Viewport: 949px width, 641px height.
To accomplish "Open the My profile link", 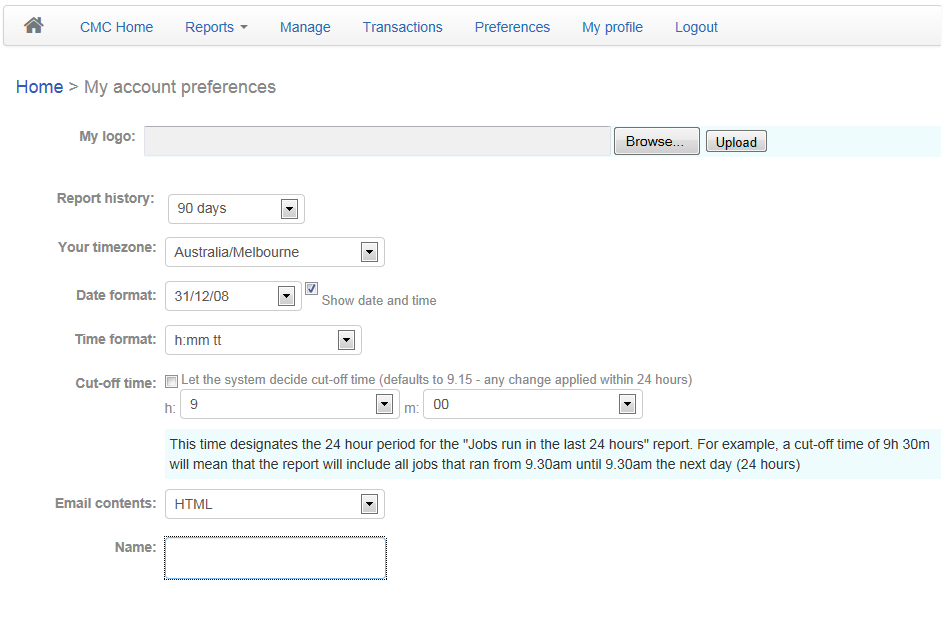I will (x=612, y=27).
